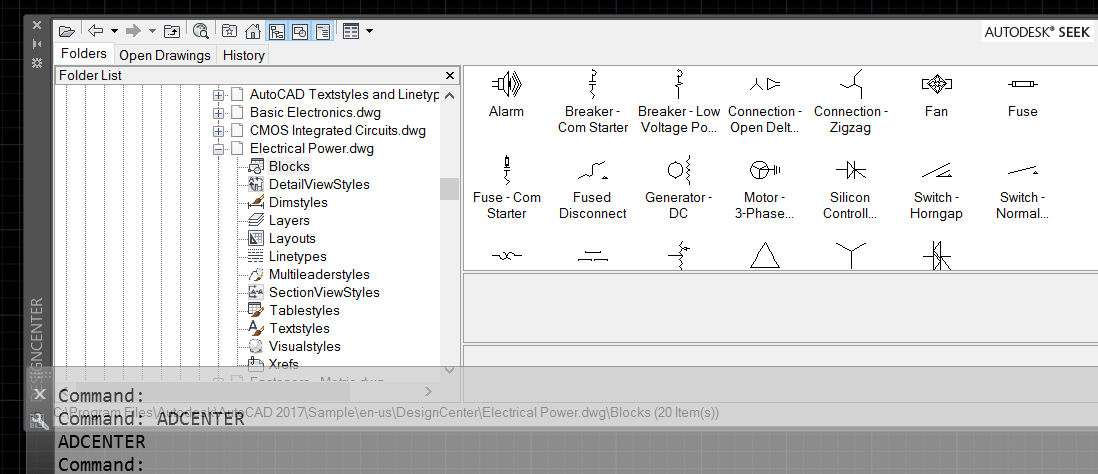Click the Views list icon

coord(351,32)
